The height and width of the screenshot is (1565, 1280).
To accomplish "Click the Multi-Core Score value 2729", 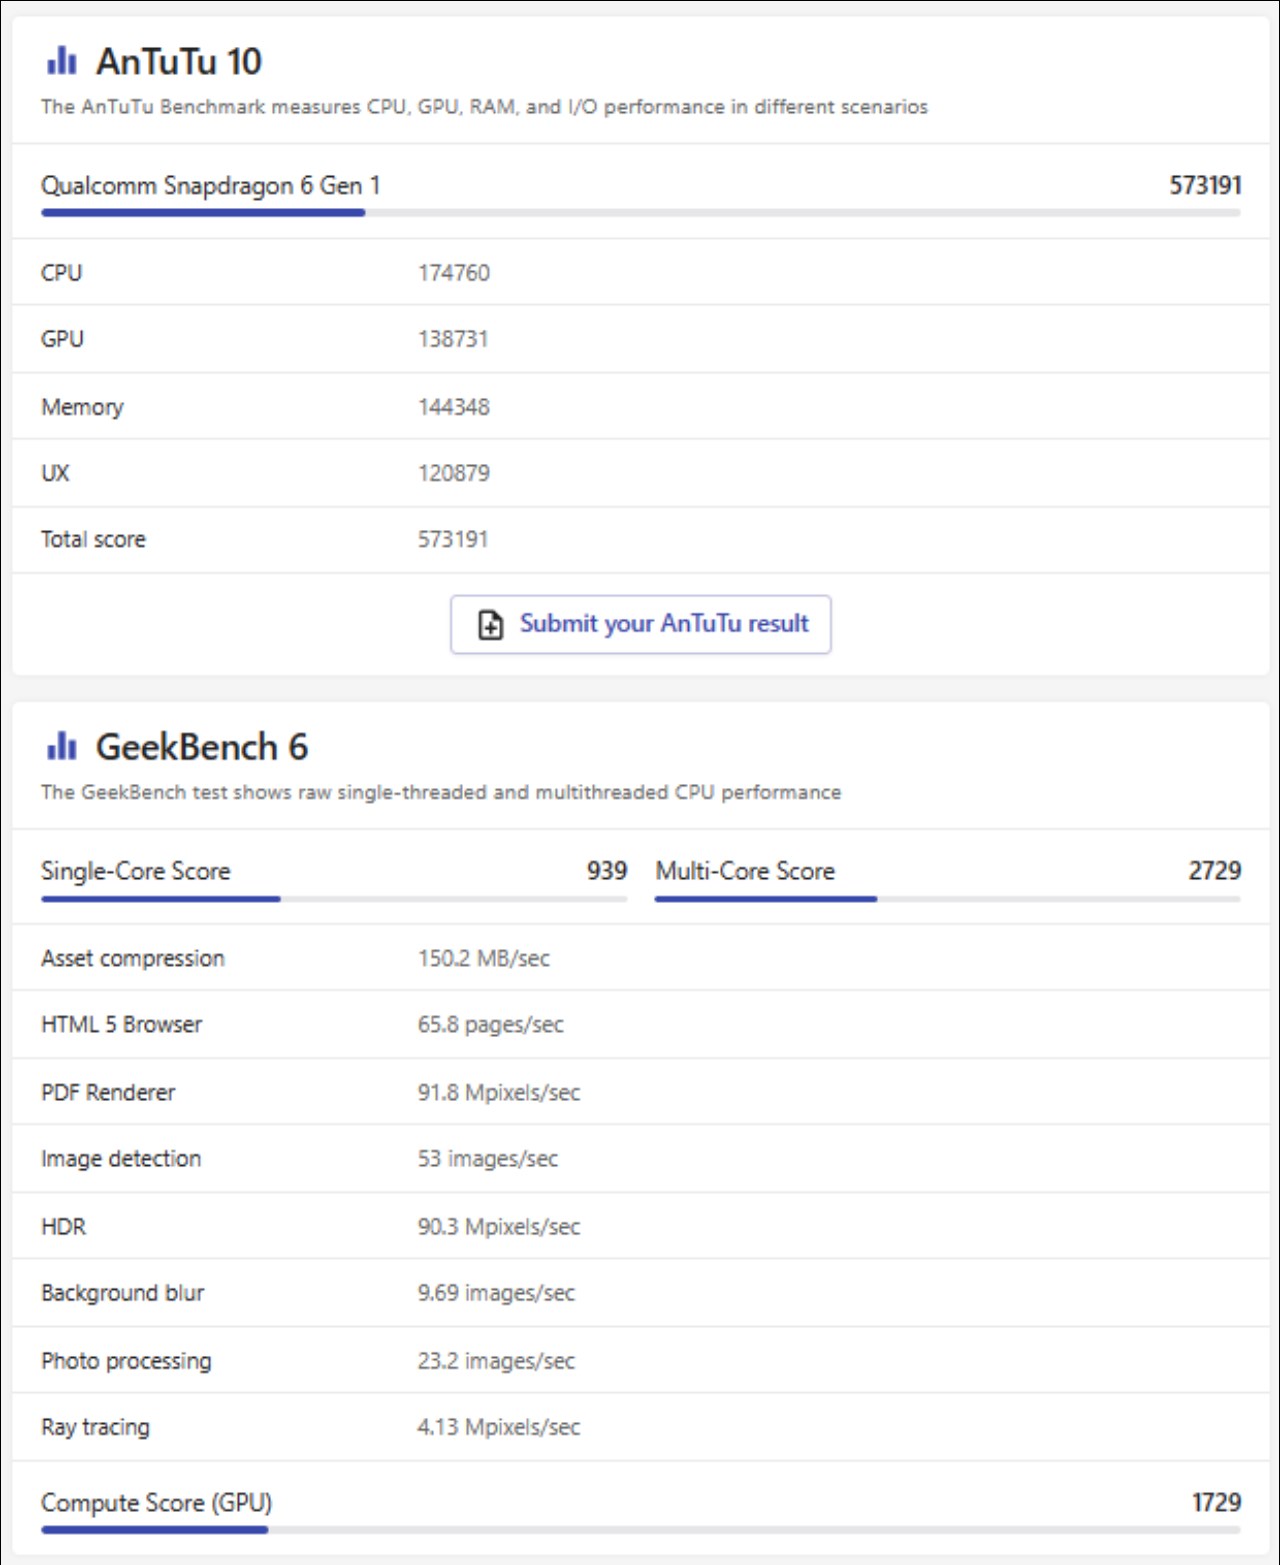I will [x=1214, y=871].
